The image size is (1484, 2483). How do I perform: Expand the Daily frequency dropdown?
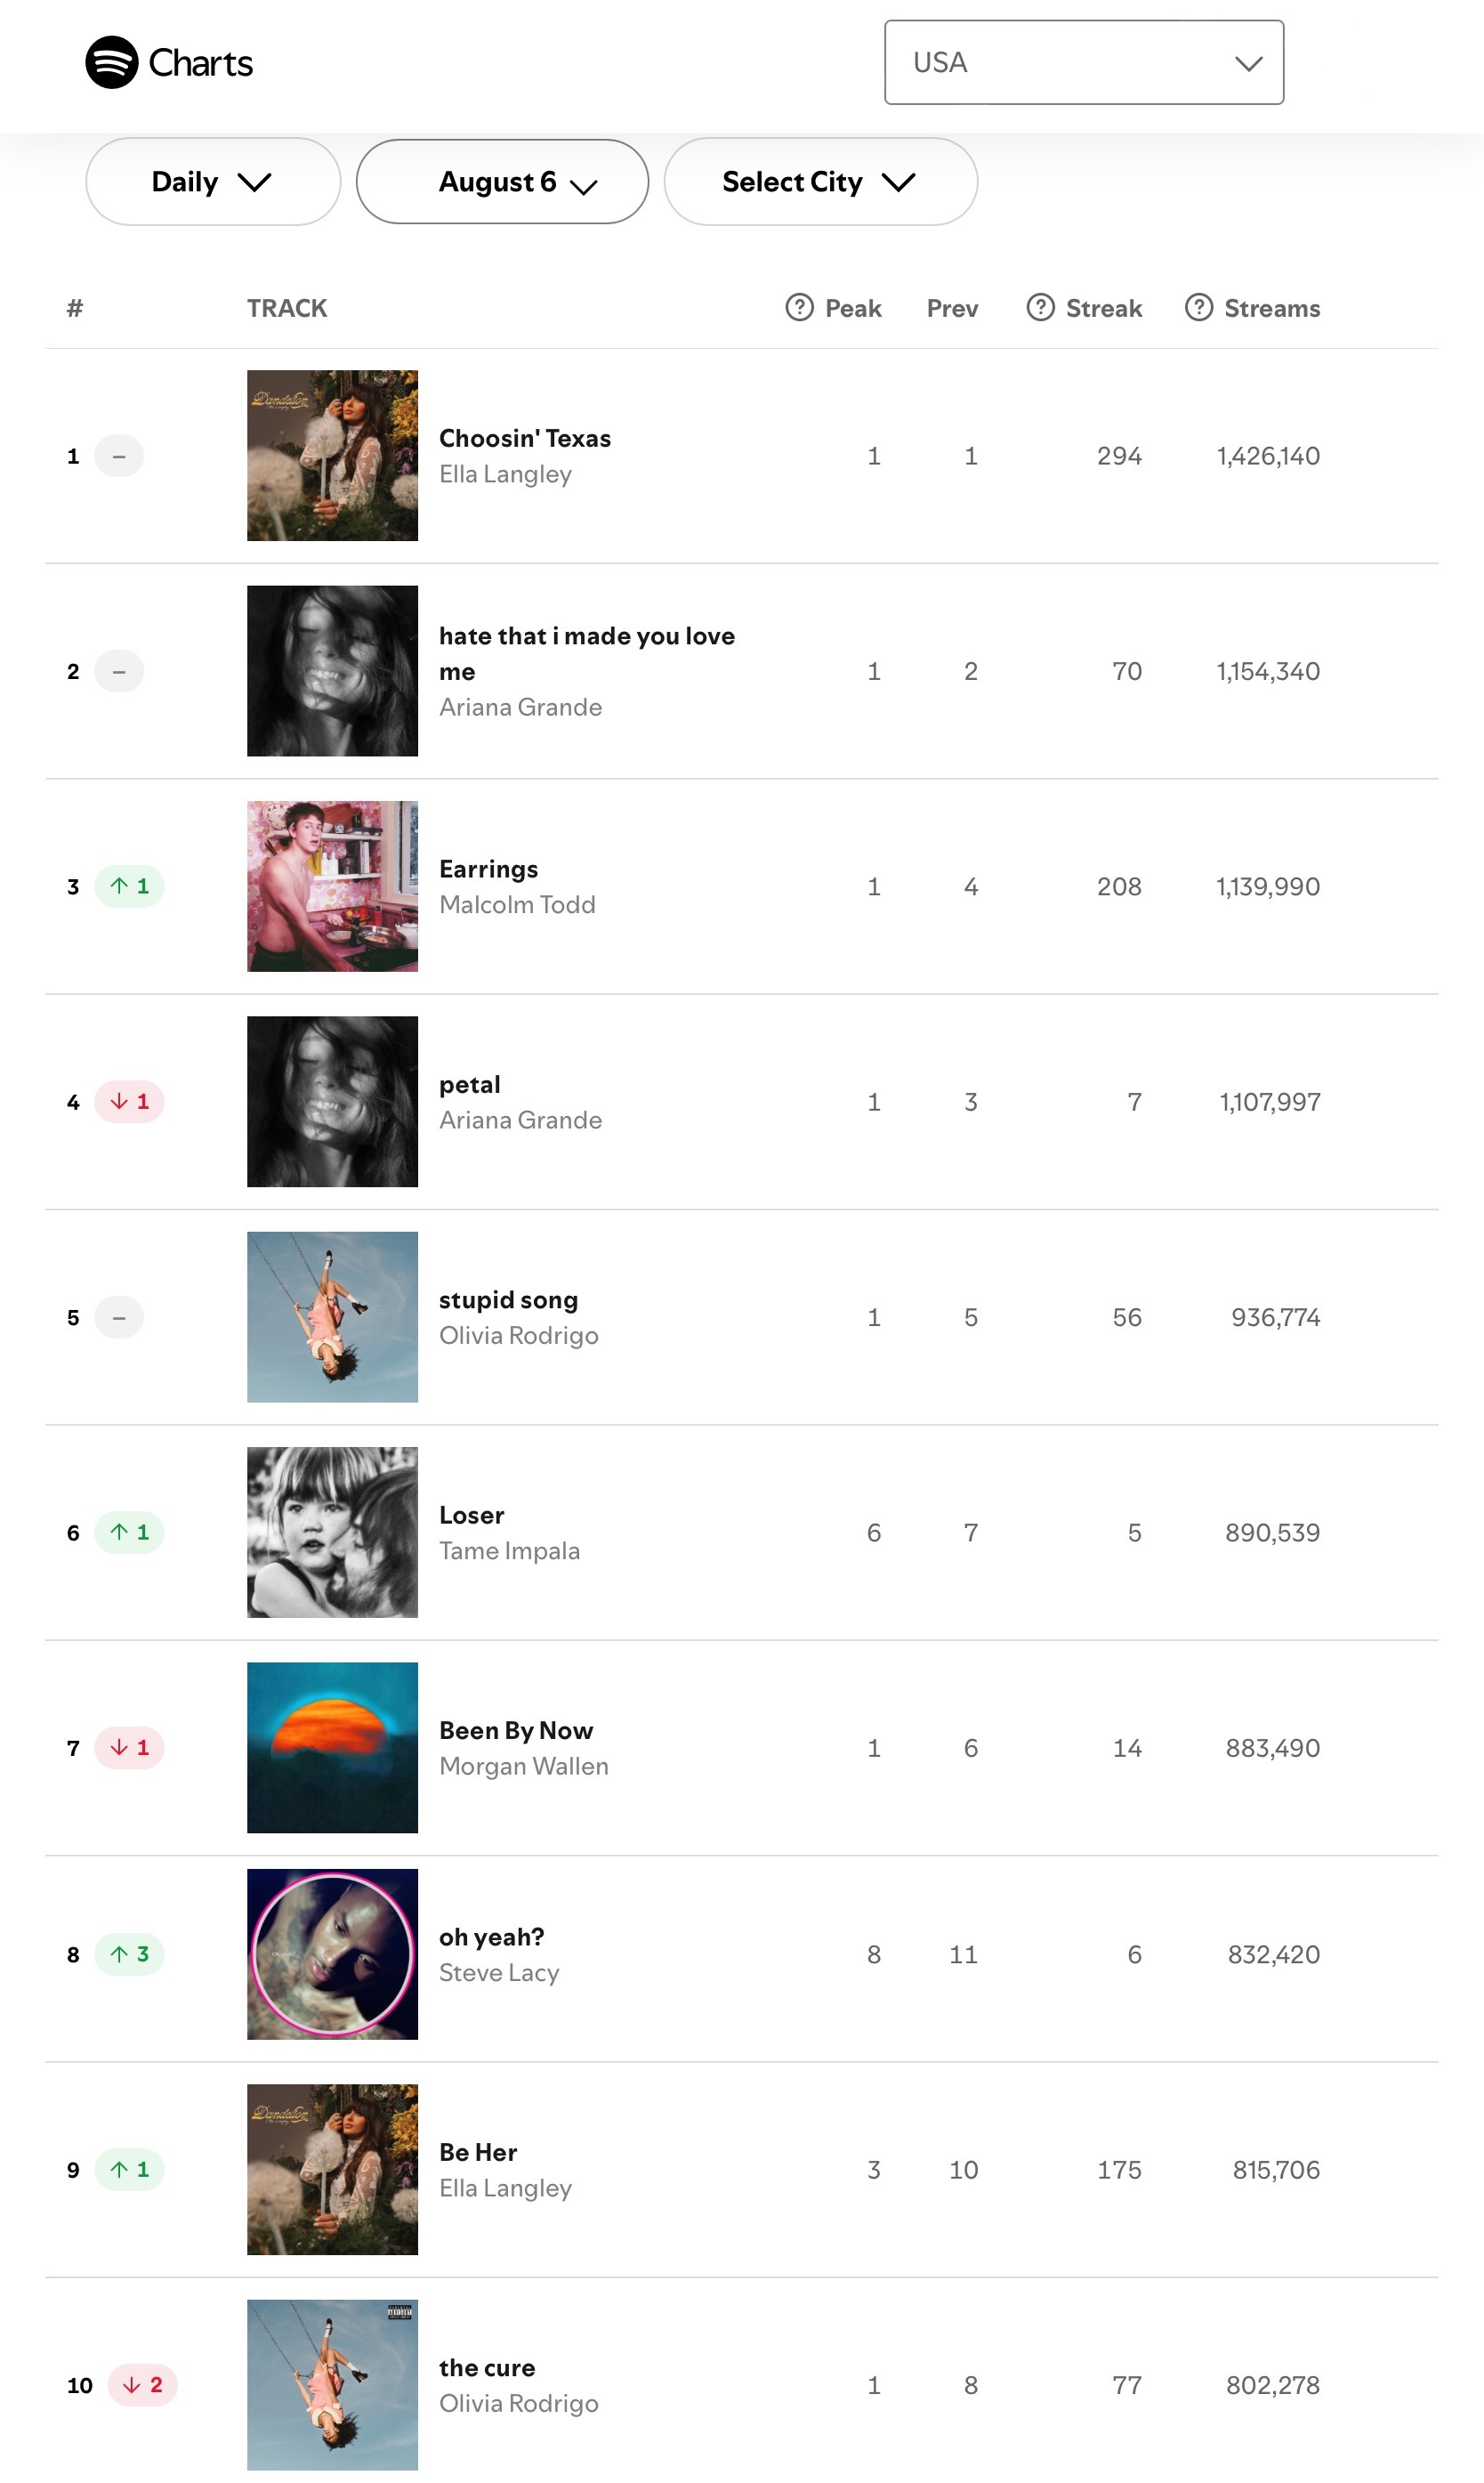(x=213, y=181)
